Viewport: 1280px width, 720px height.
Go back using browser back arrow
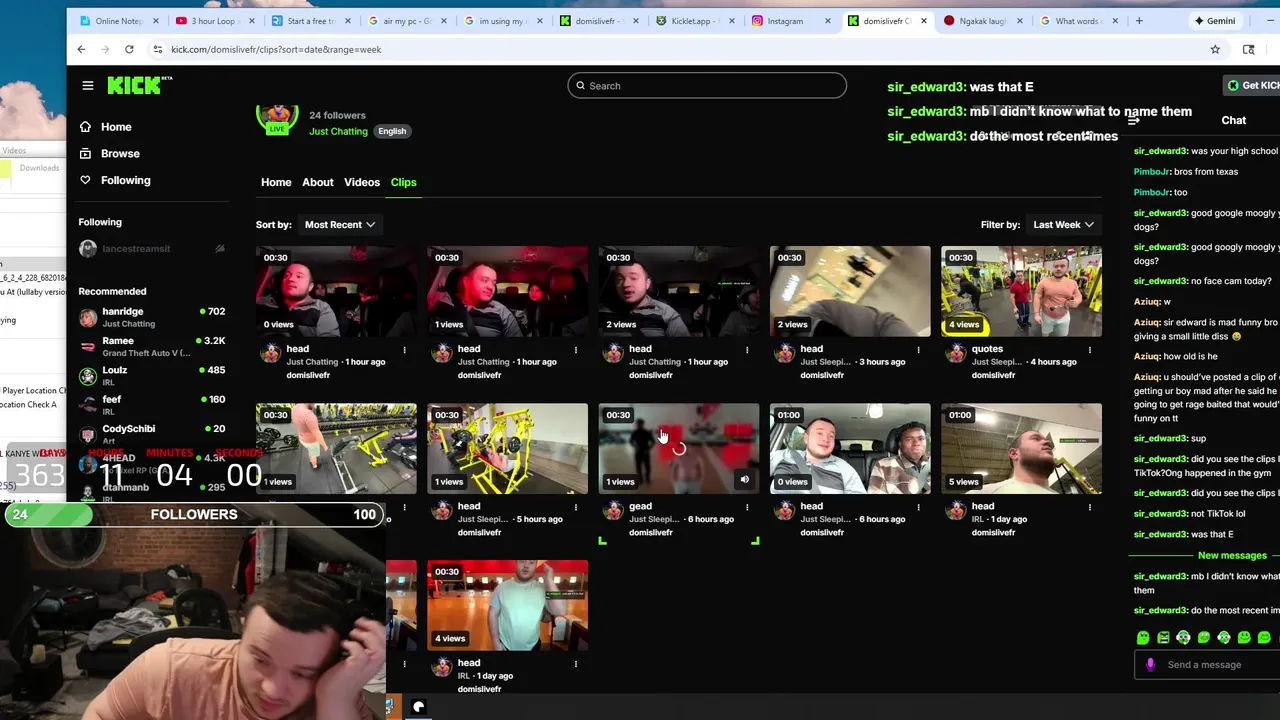pos(81,49)
